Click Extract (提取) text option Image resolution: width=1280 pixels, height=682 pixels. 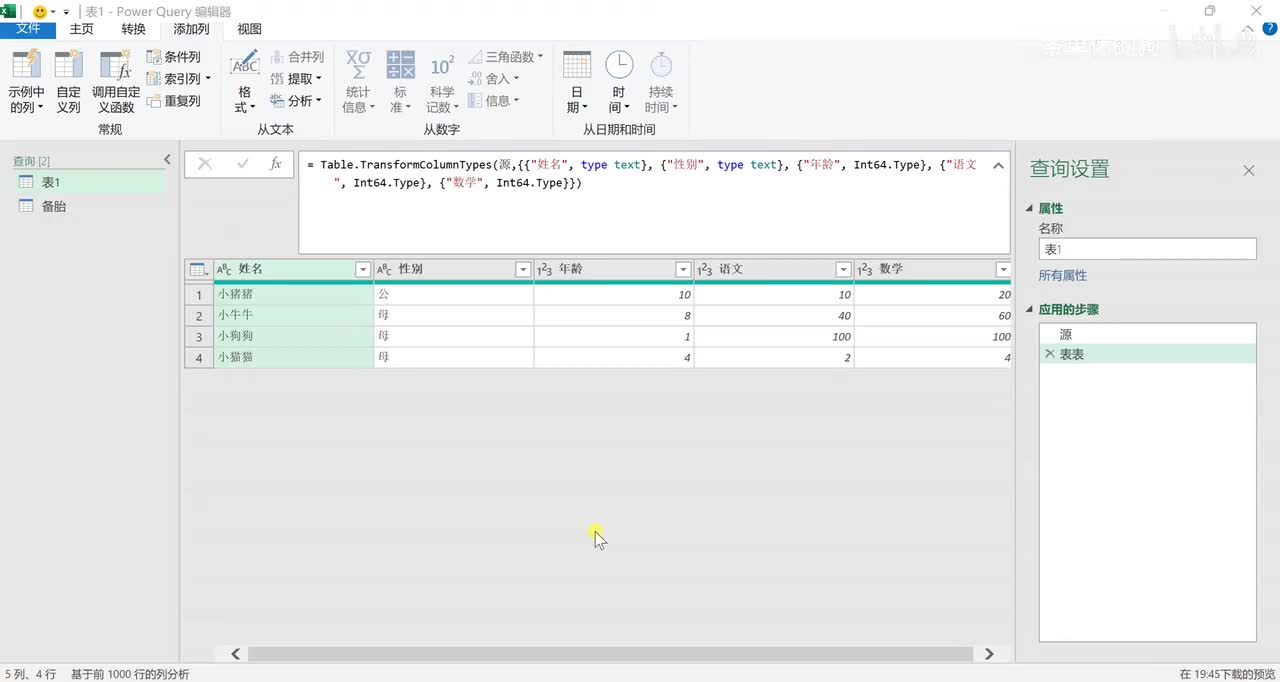coord(296,79)
